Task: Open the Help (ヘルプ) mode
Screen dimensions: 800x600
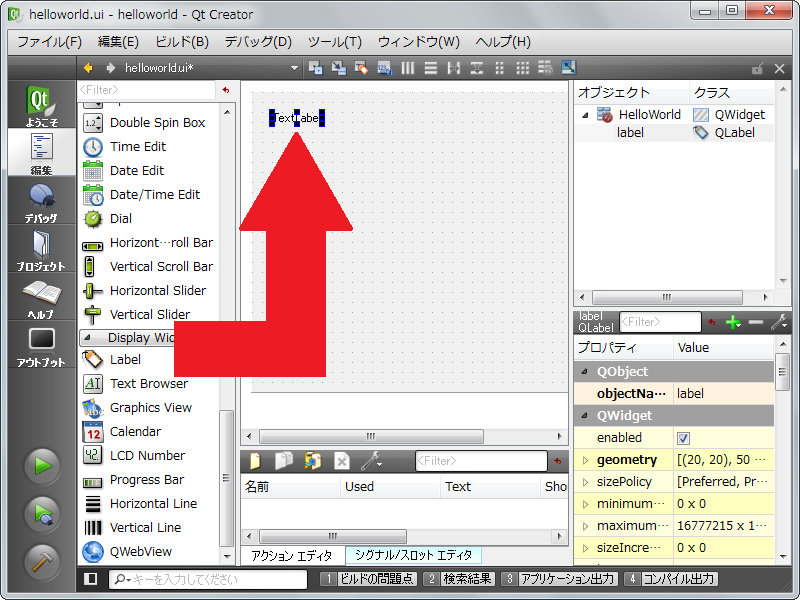Action: [x=42, y=298]
